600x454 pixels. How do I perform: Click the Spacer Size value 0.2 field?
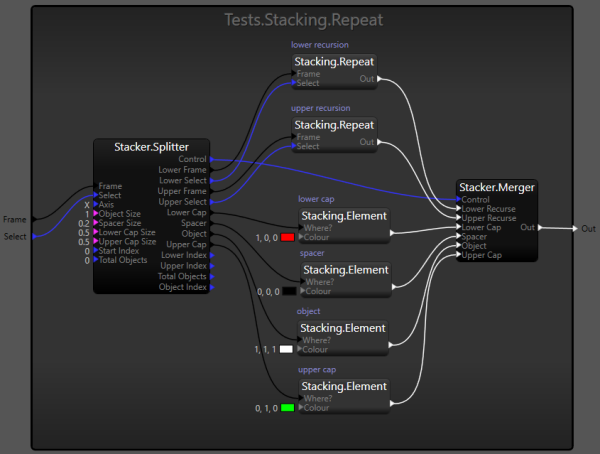[x=82, y=223]
